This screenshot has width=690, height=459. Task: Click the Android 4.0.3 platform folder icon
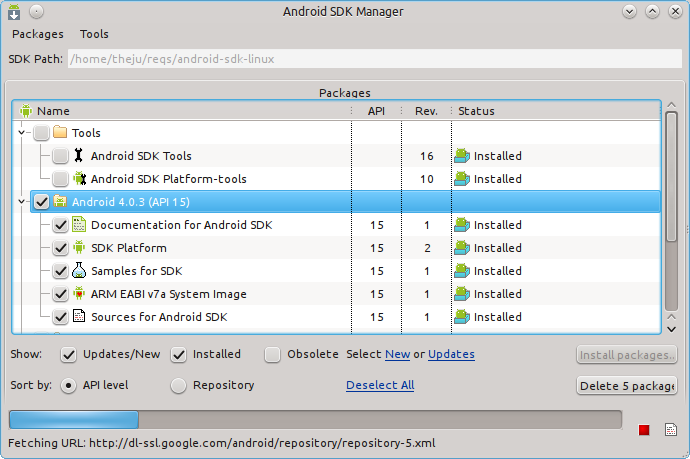(x=60, y=201)
